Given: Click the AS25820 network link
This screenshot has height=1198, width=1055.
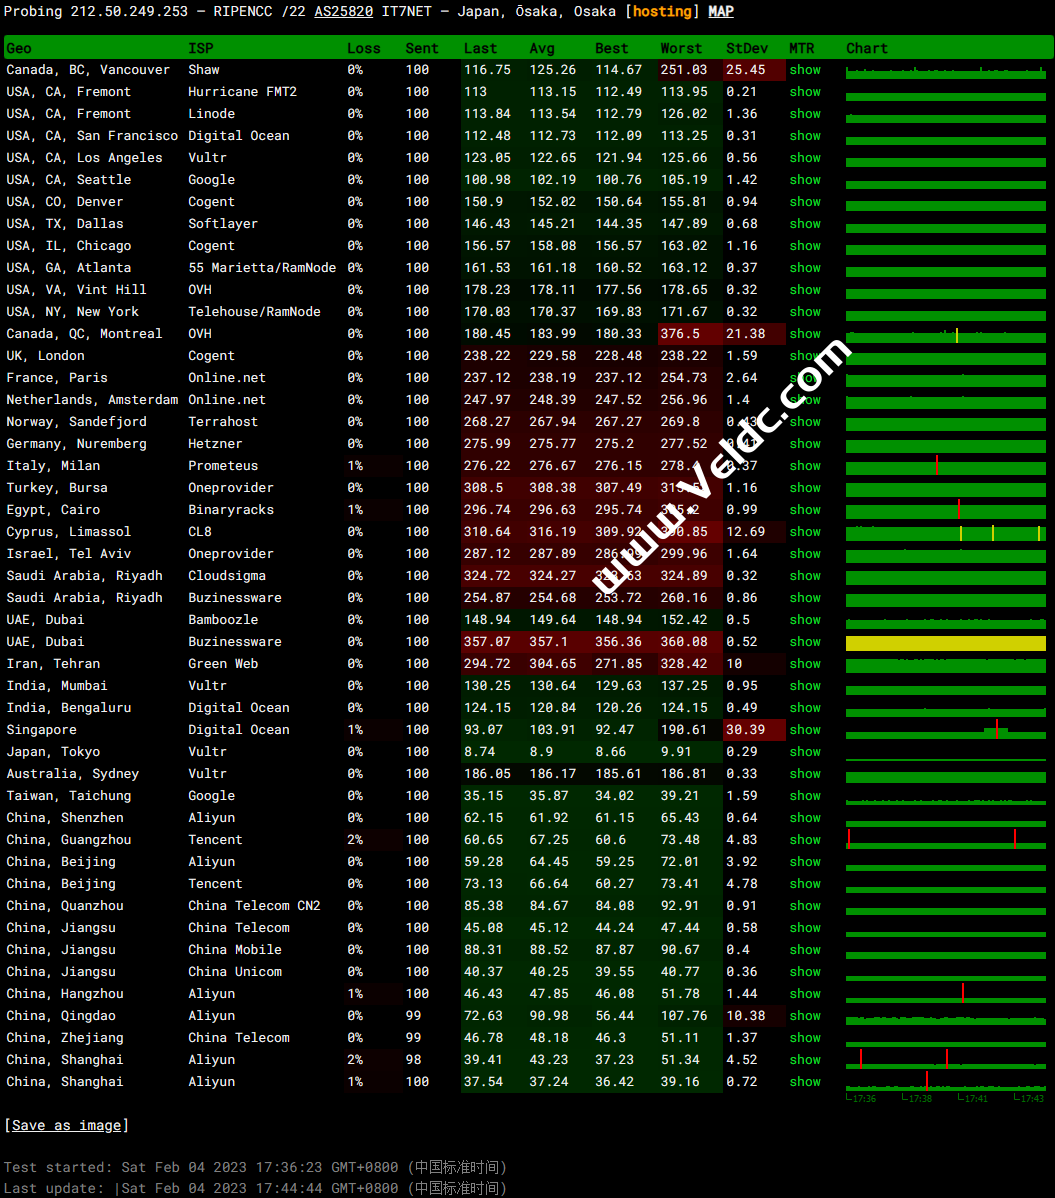Looking at the screenshot, I should coord(343,12).
